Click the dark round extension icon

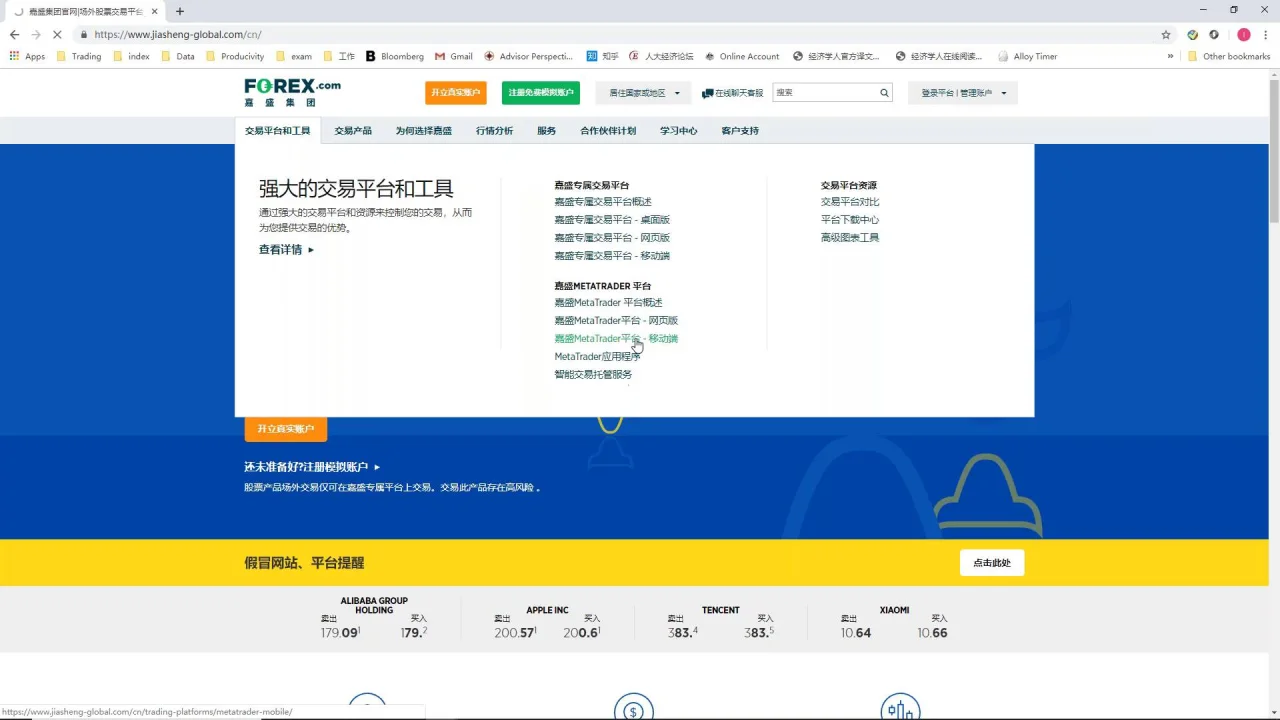click(1214, 34)
